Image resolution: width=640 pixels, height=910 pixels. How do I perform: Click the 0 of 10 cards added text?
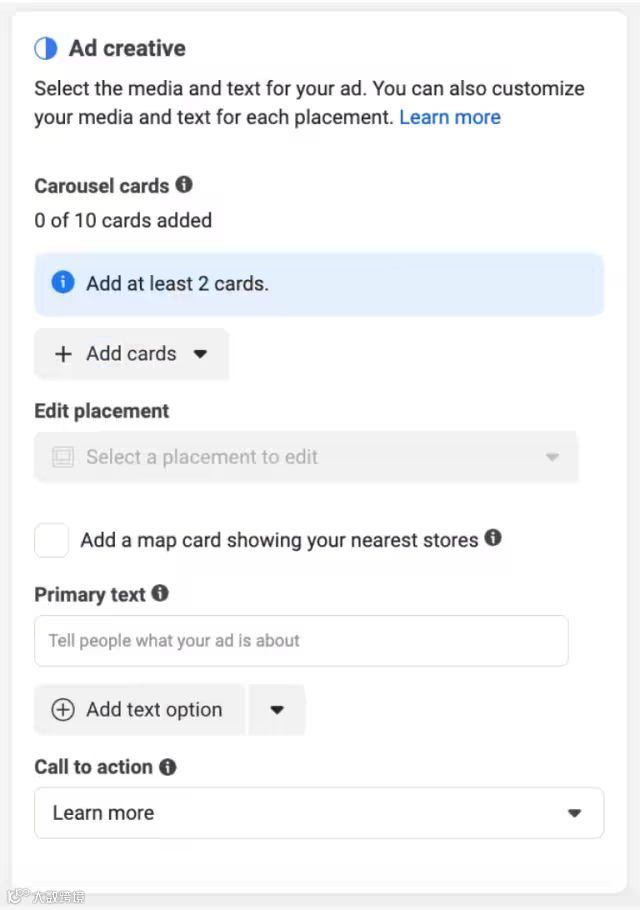pyautogui.click(x=123, y=220)
